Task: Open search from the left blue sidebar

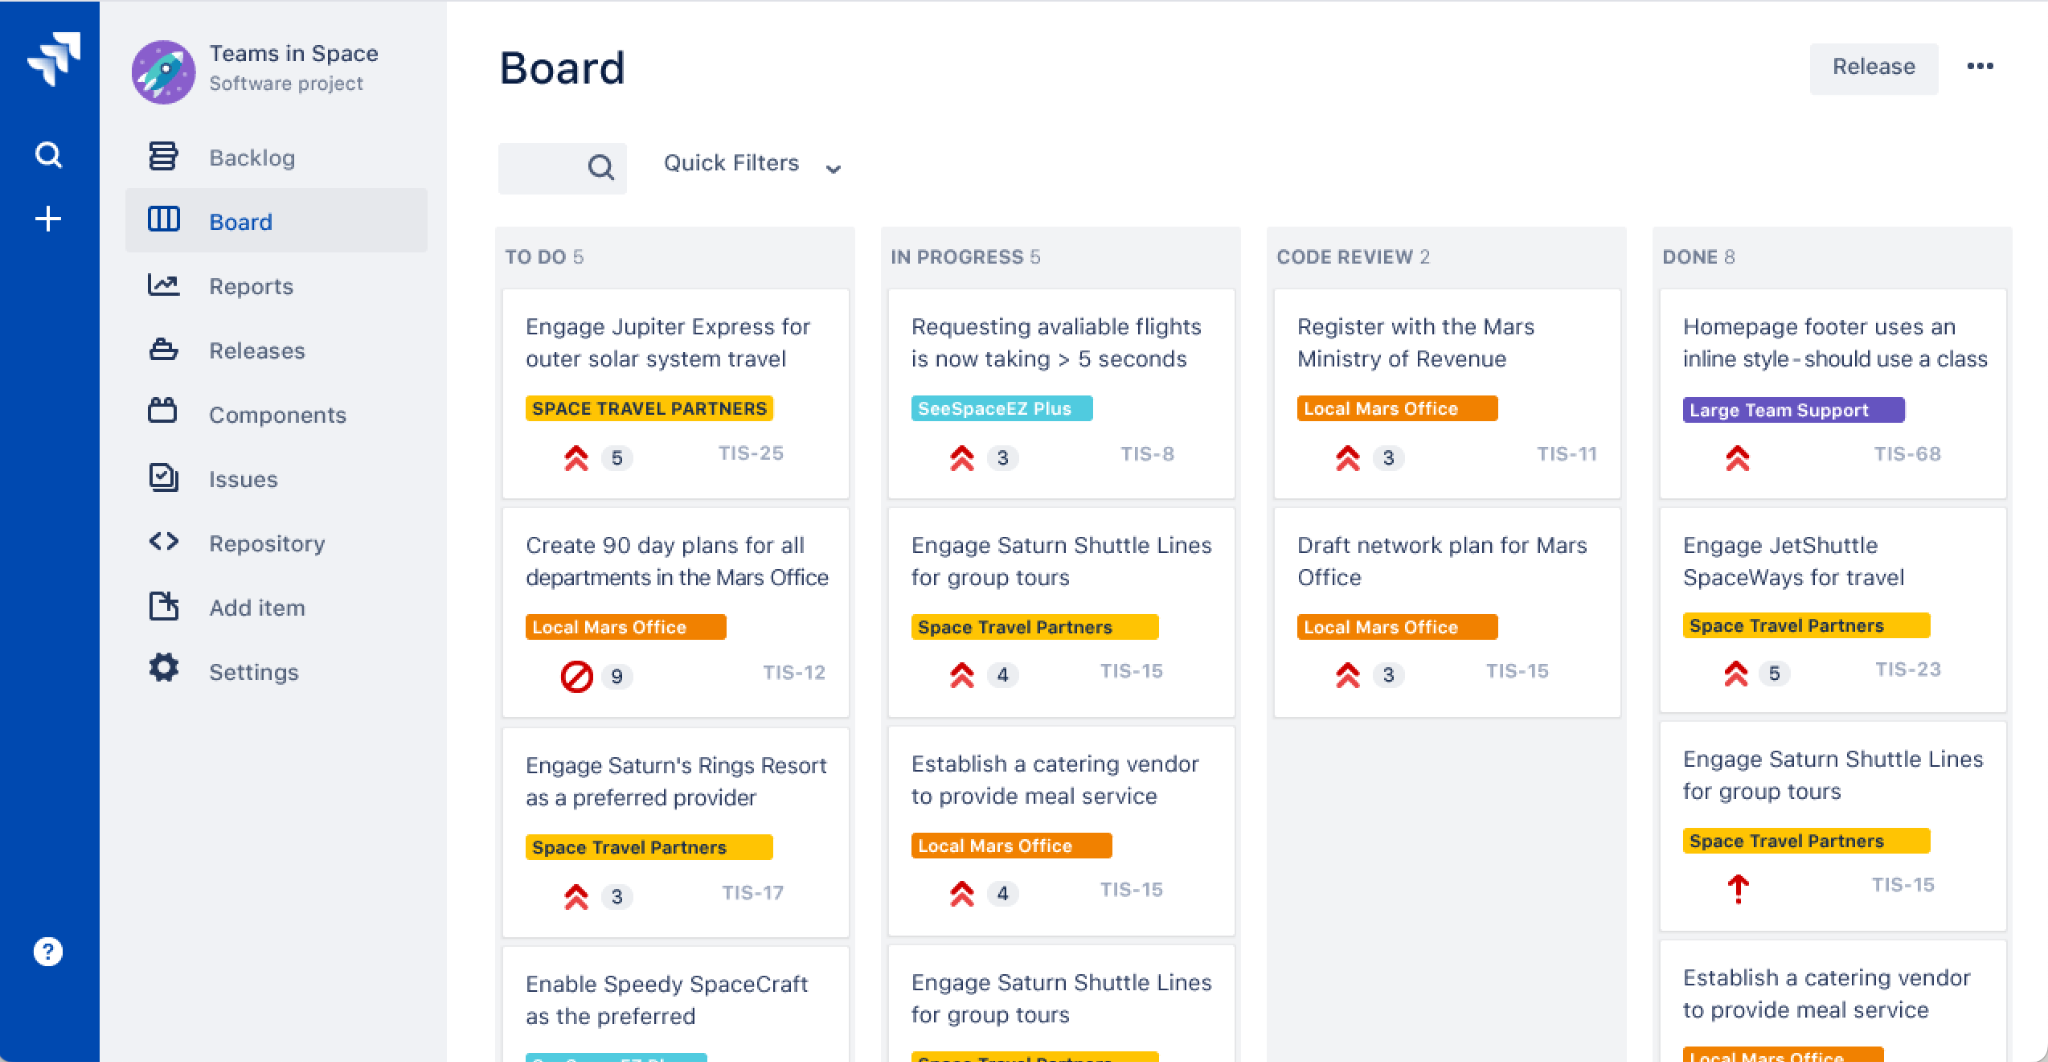Action: [x=48, y=154]
